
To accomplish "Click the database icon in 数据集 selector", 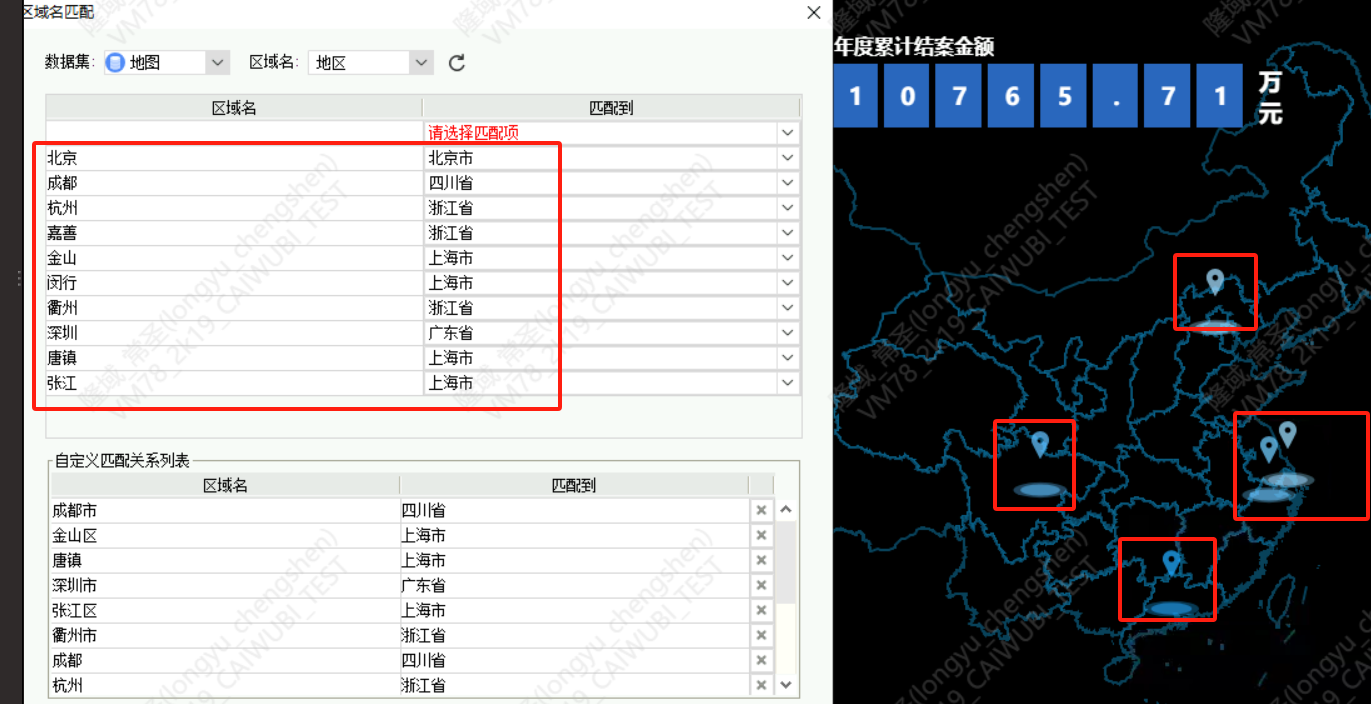I will click(x=116, y=62).
